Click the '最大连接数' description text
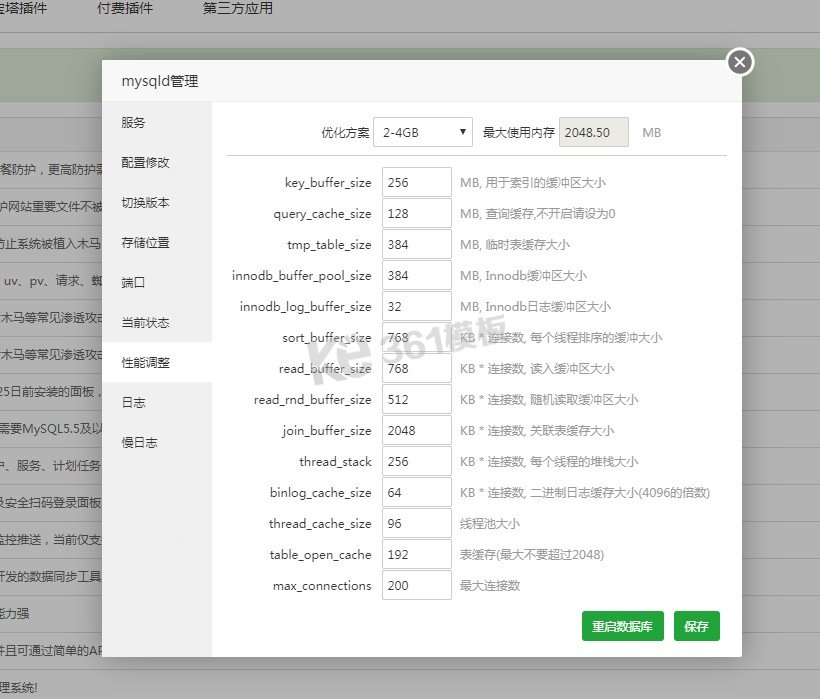 point(489,586)
